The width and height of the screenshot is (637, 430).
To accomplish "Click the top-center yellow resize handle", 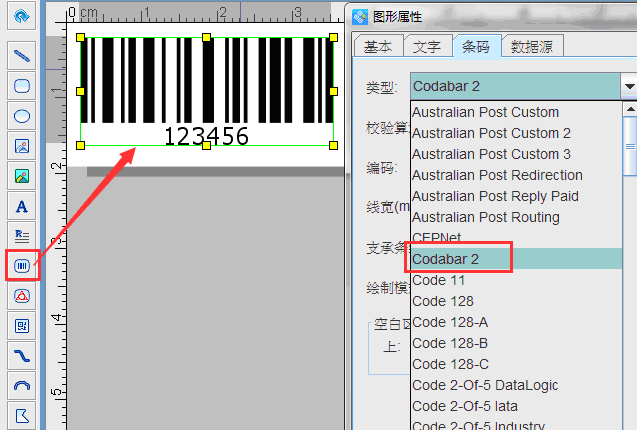I will tap(206, 37).
